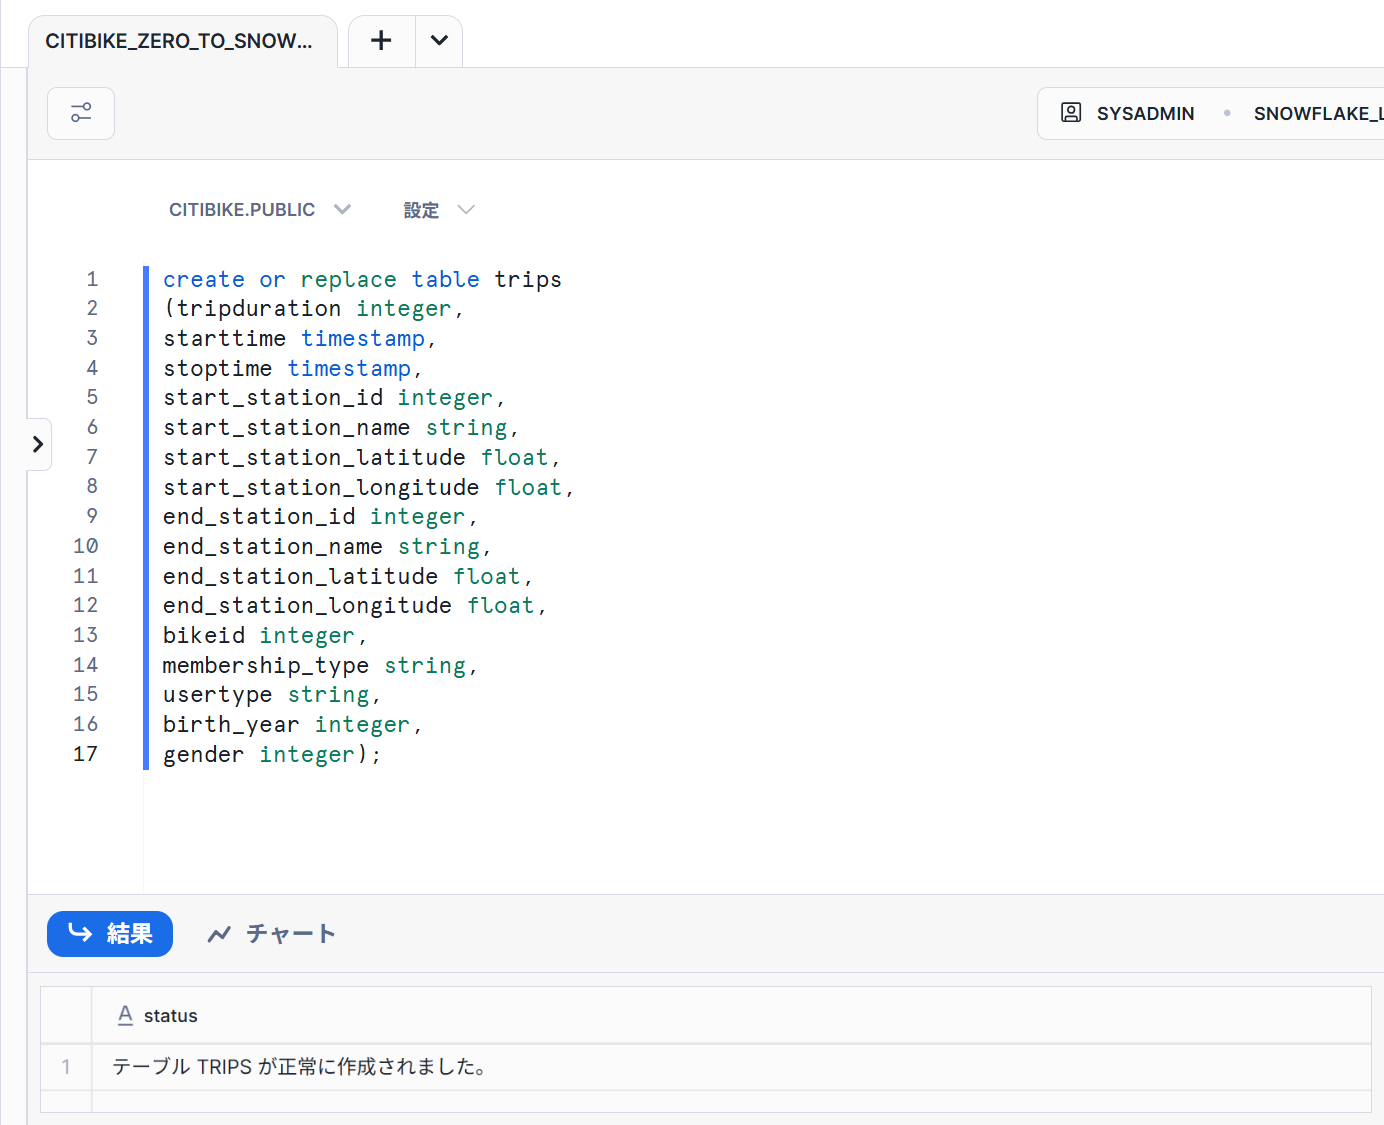Click the gender integer closing line
This screenshot has height=1125, width=1384.
(272, 755)
